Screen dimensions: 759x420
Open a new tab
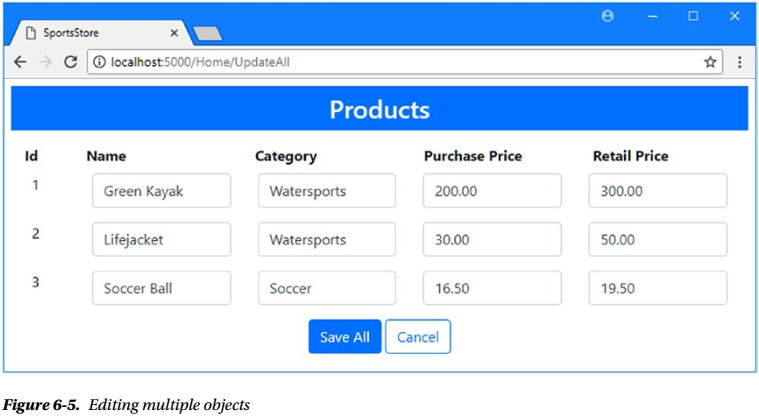(x=207, y=34)
